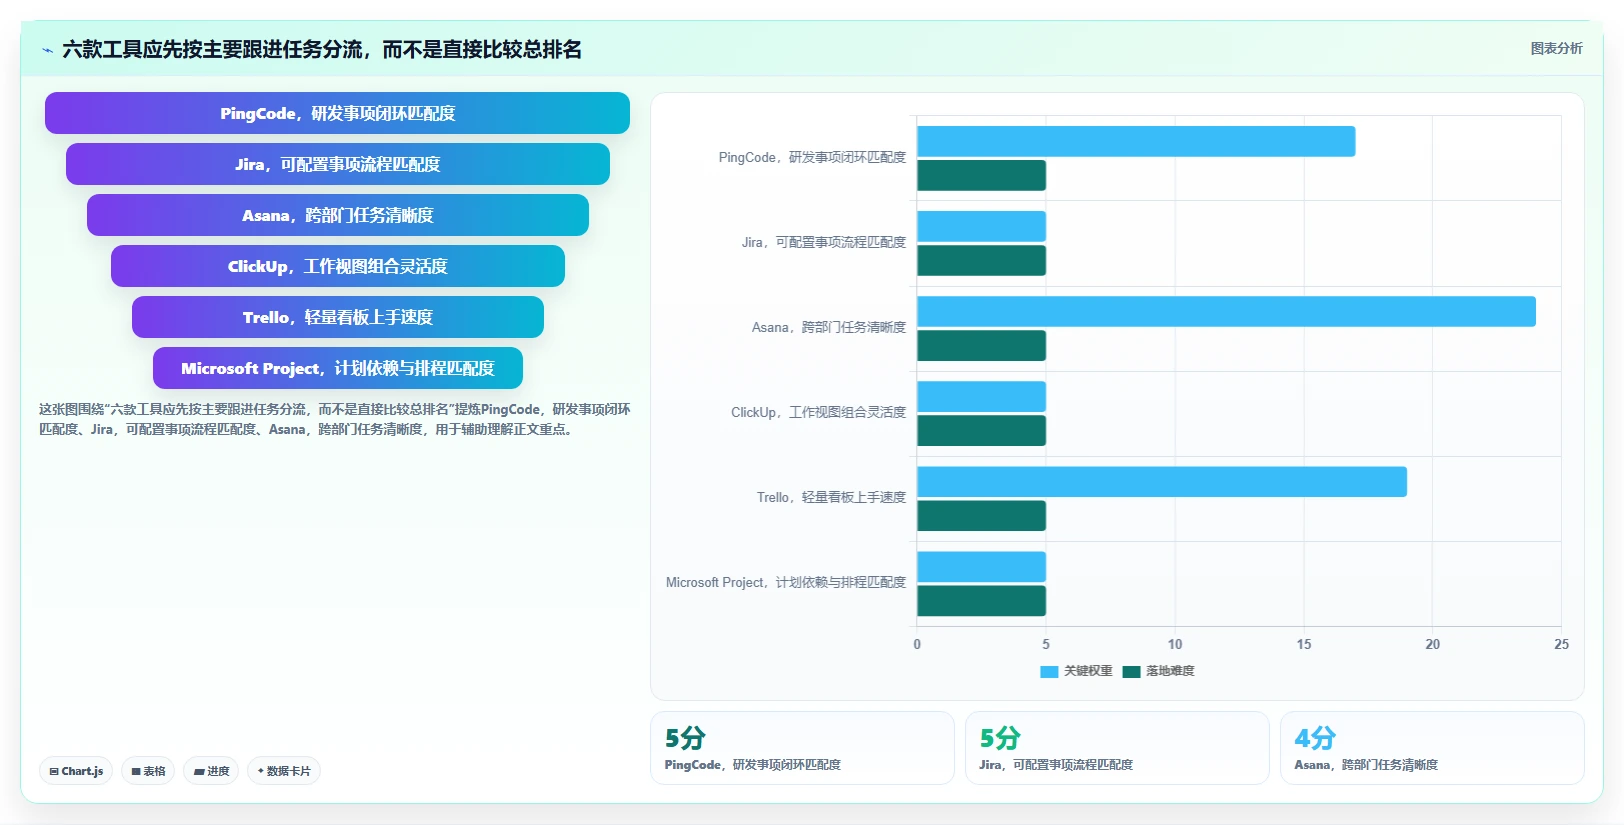This screenshot has height=825, width=1624.
Task: Click the 图表分析 label in the header
Action: click(1556, 48)
